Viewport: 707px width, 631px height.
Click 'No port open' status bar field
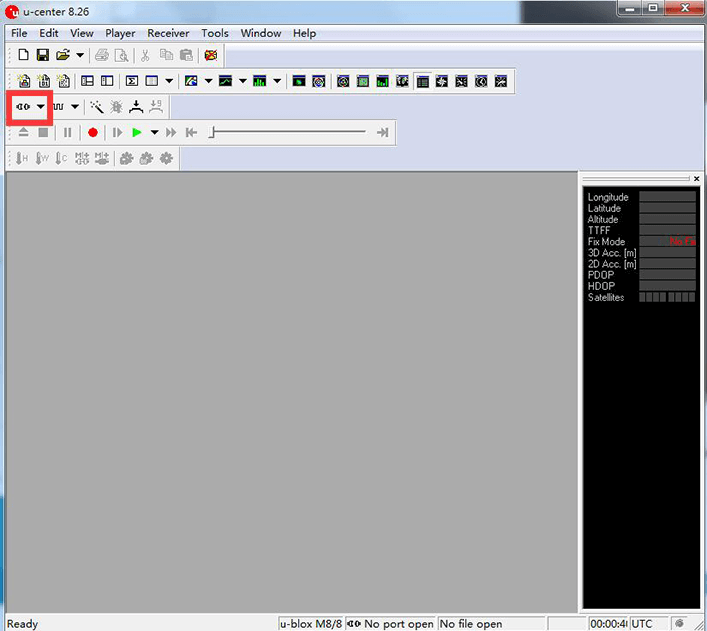[390, 624]
